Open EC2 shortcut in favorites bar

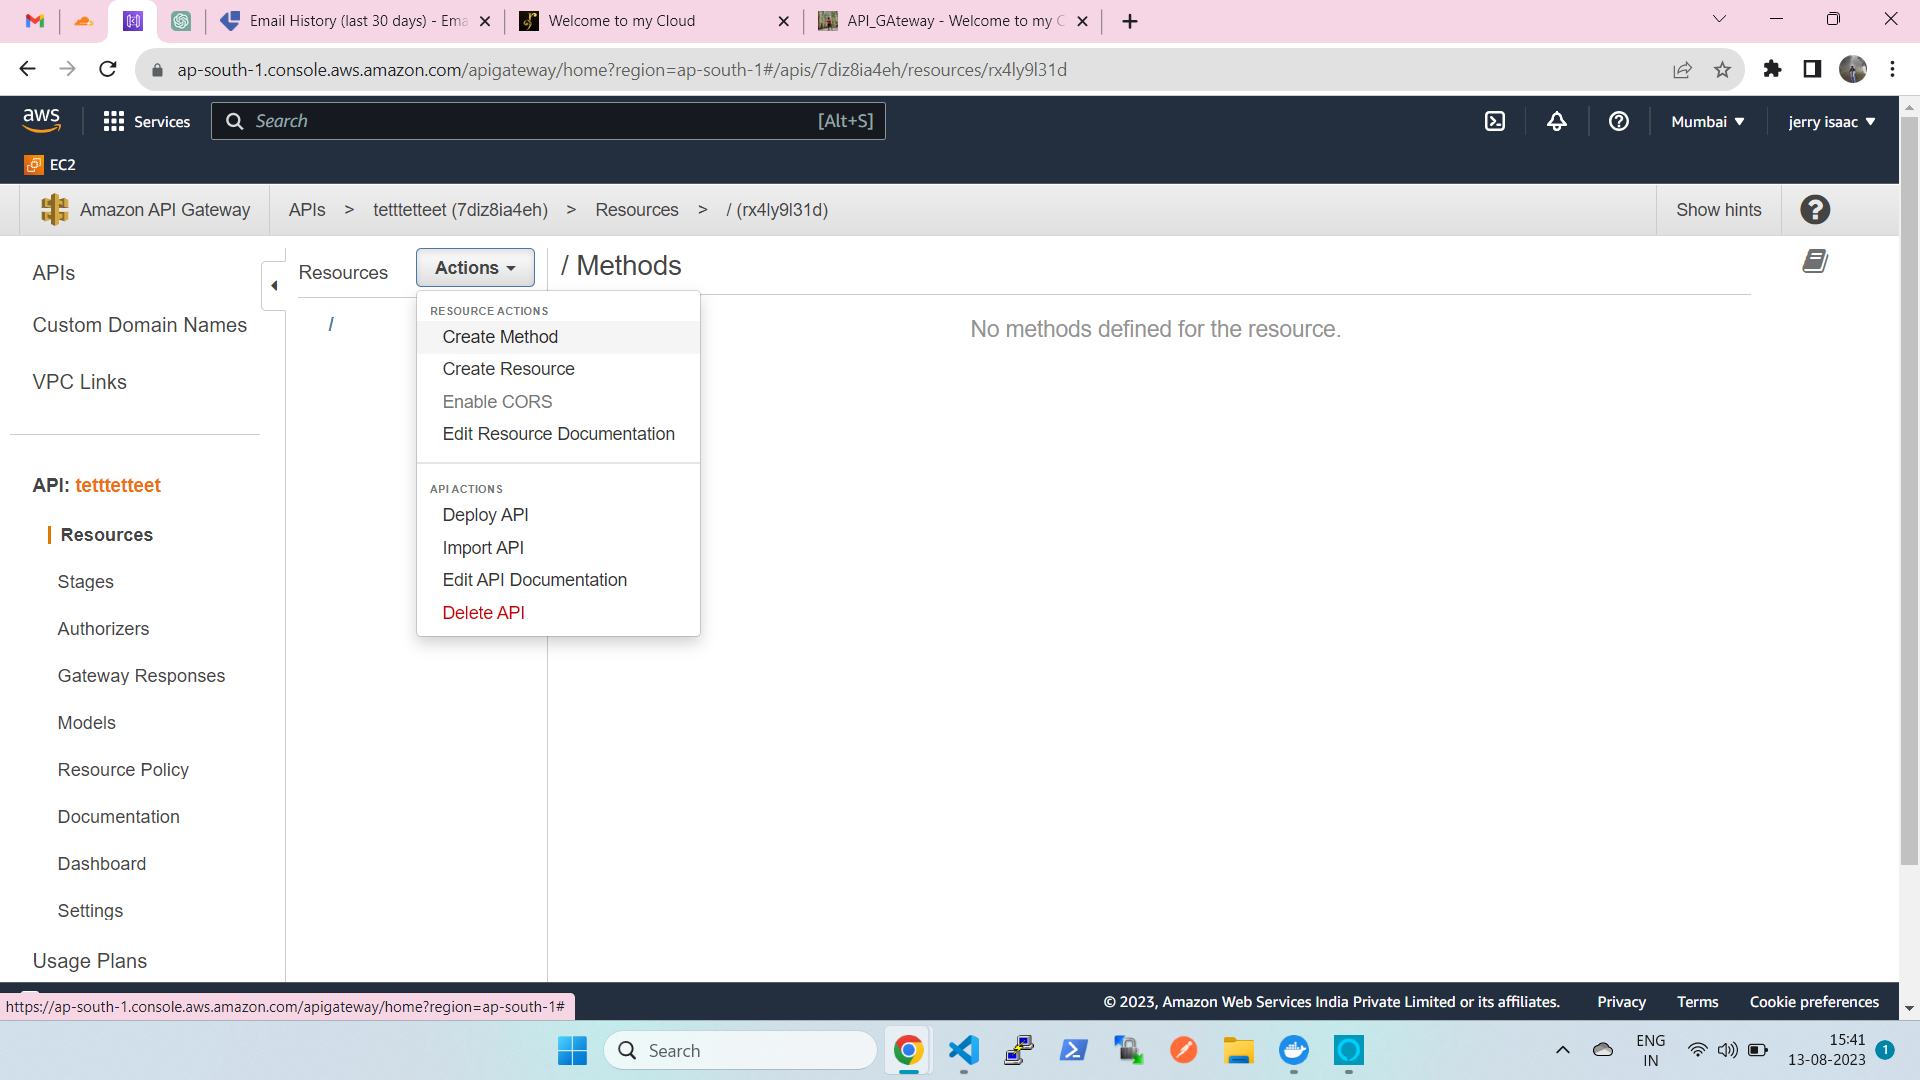point(50,165)
